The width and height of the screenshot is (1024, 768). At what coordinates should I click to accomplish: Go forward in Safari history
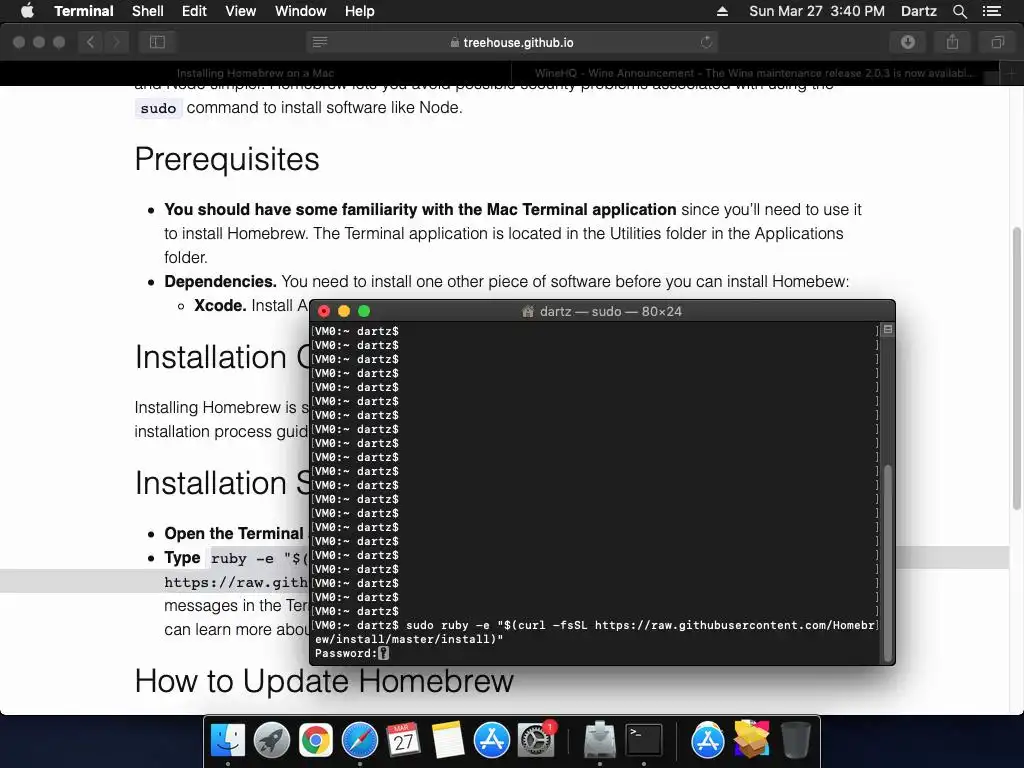coord(116,42)
